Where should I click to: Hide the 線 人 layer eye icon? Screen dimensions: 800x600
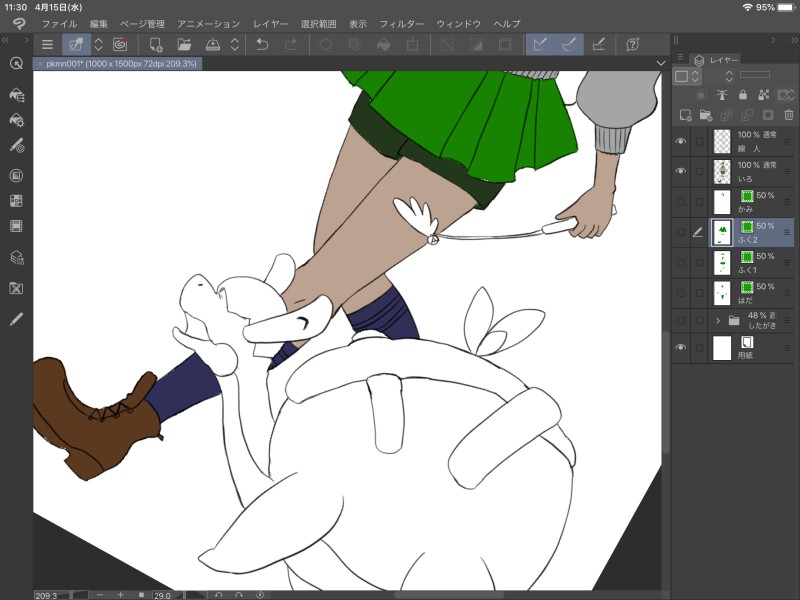(x=681, y=141)
